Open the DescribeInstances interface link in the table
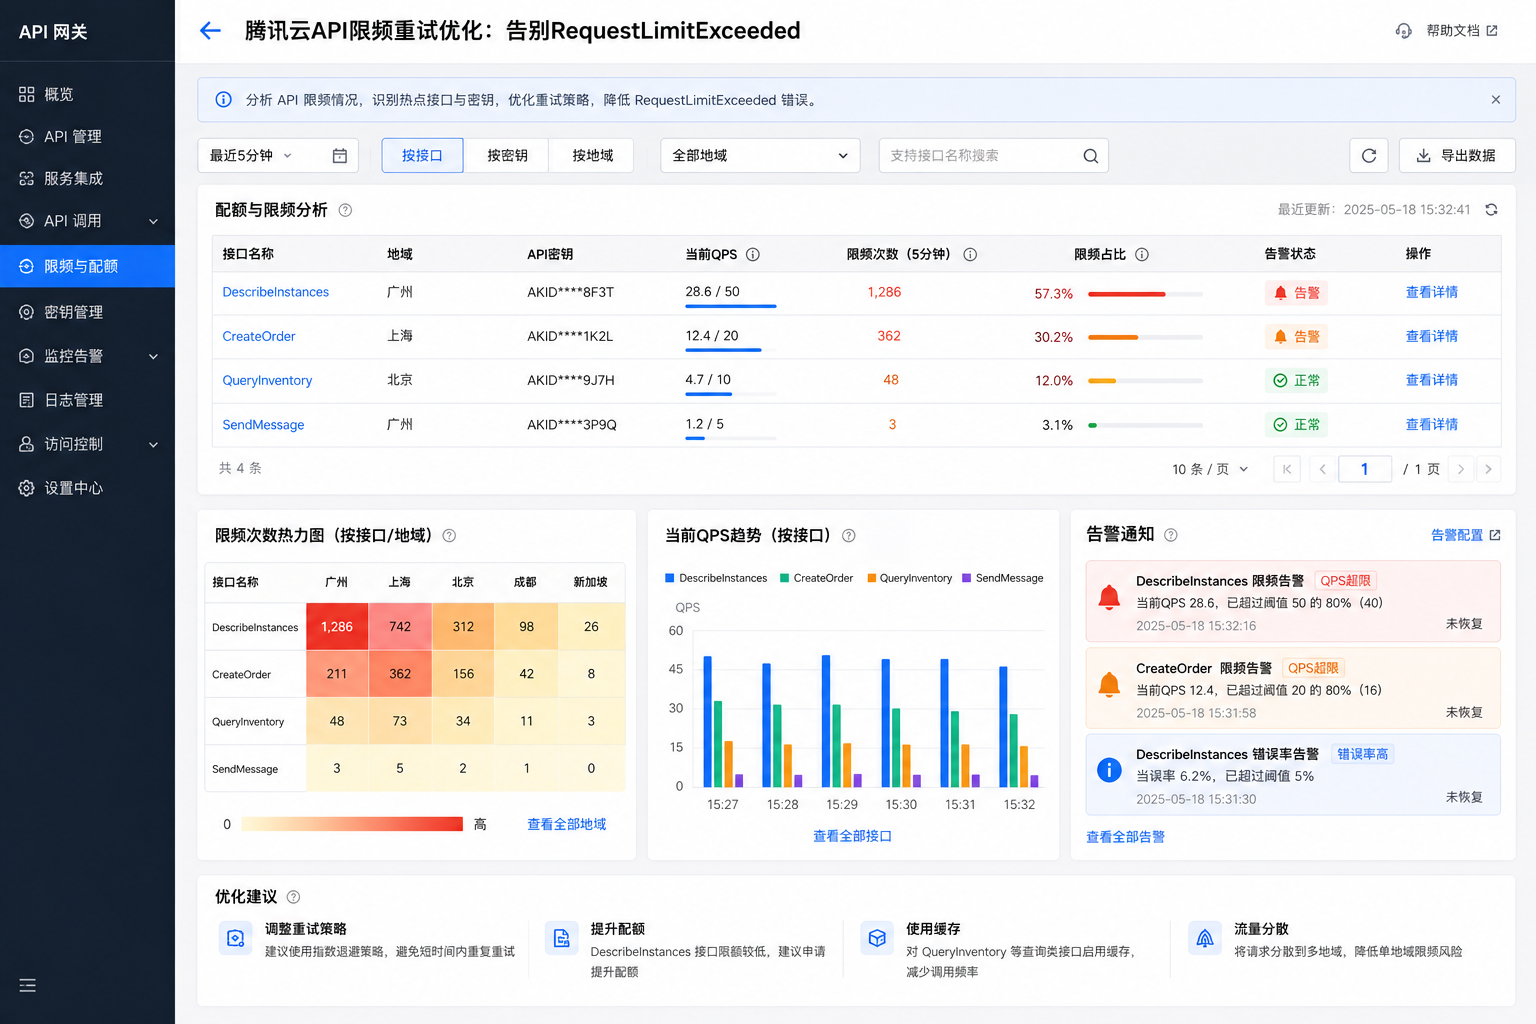This screenshot has width=1536, height=1024. click(x=276, y=292)
